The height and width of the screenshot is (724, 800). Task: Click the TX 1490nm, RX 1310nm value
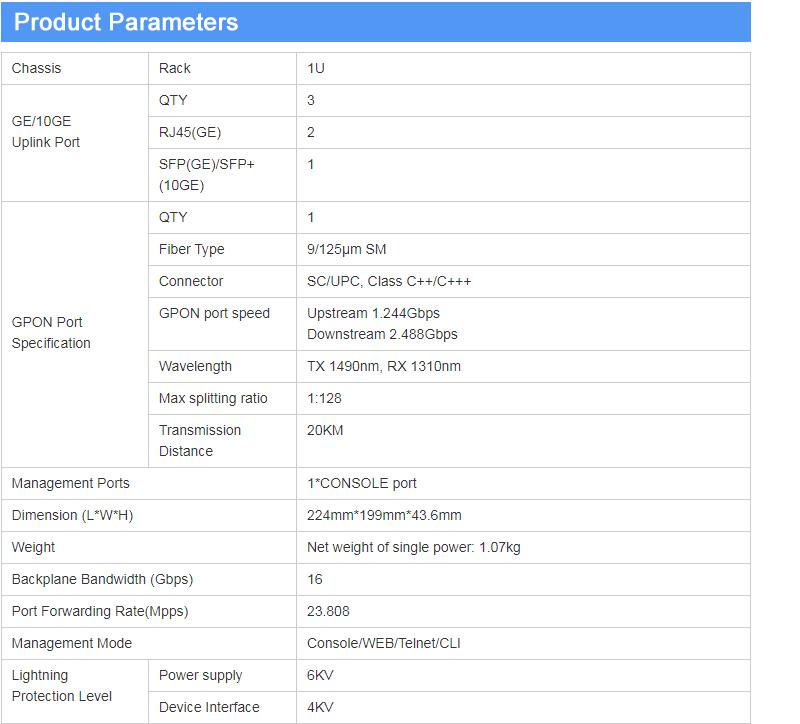click(x=384, y=366)
